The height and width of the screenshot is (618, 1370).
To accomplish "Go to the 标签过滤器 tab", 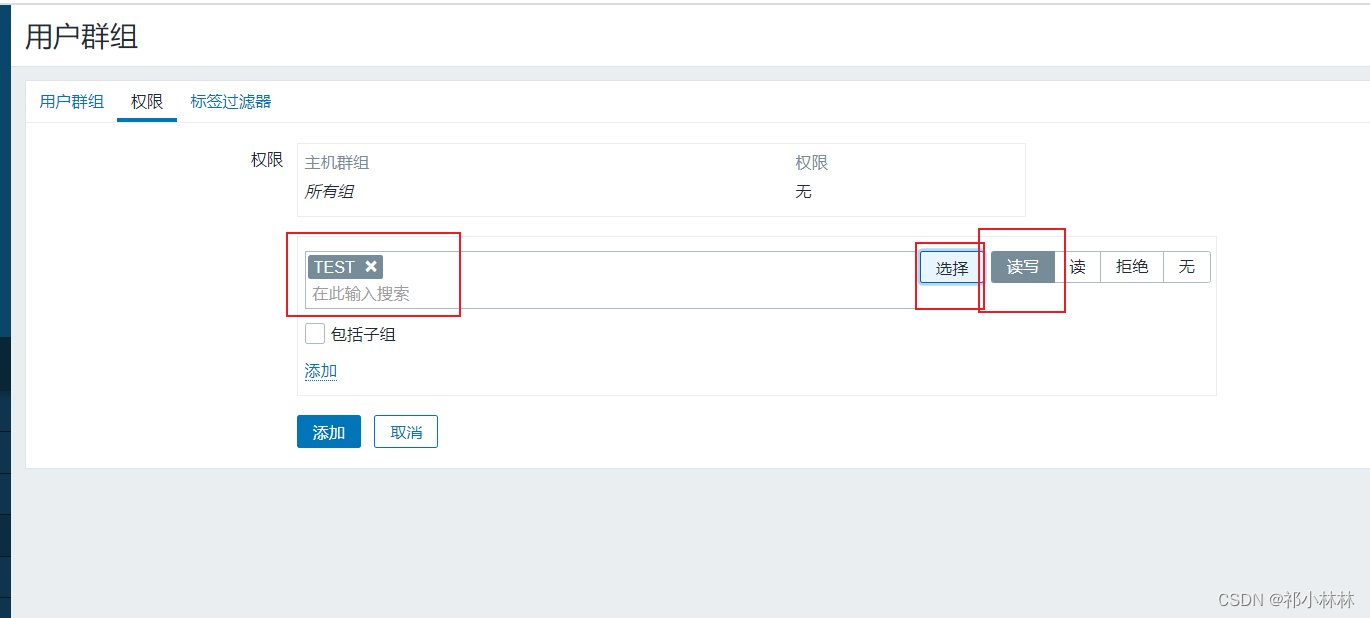I will click(x=231, y=101).
